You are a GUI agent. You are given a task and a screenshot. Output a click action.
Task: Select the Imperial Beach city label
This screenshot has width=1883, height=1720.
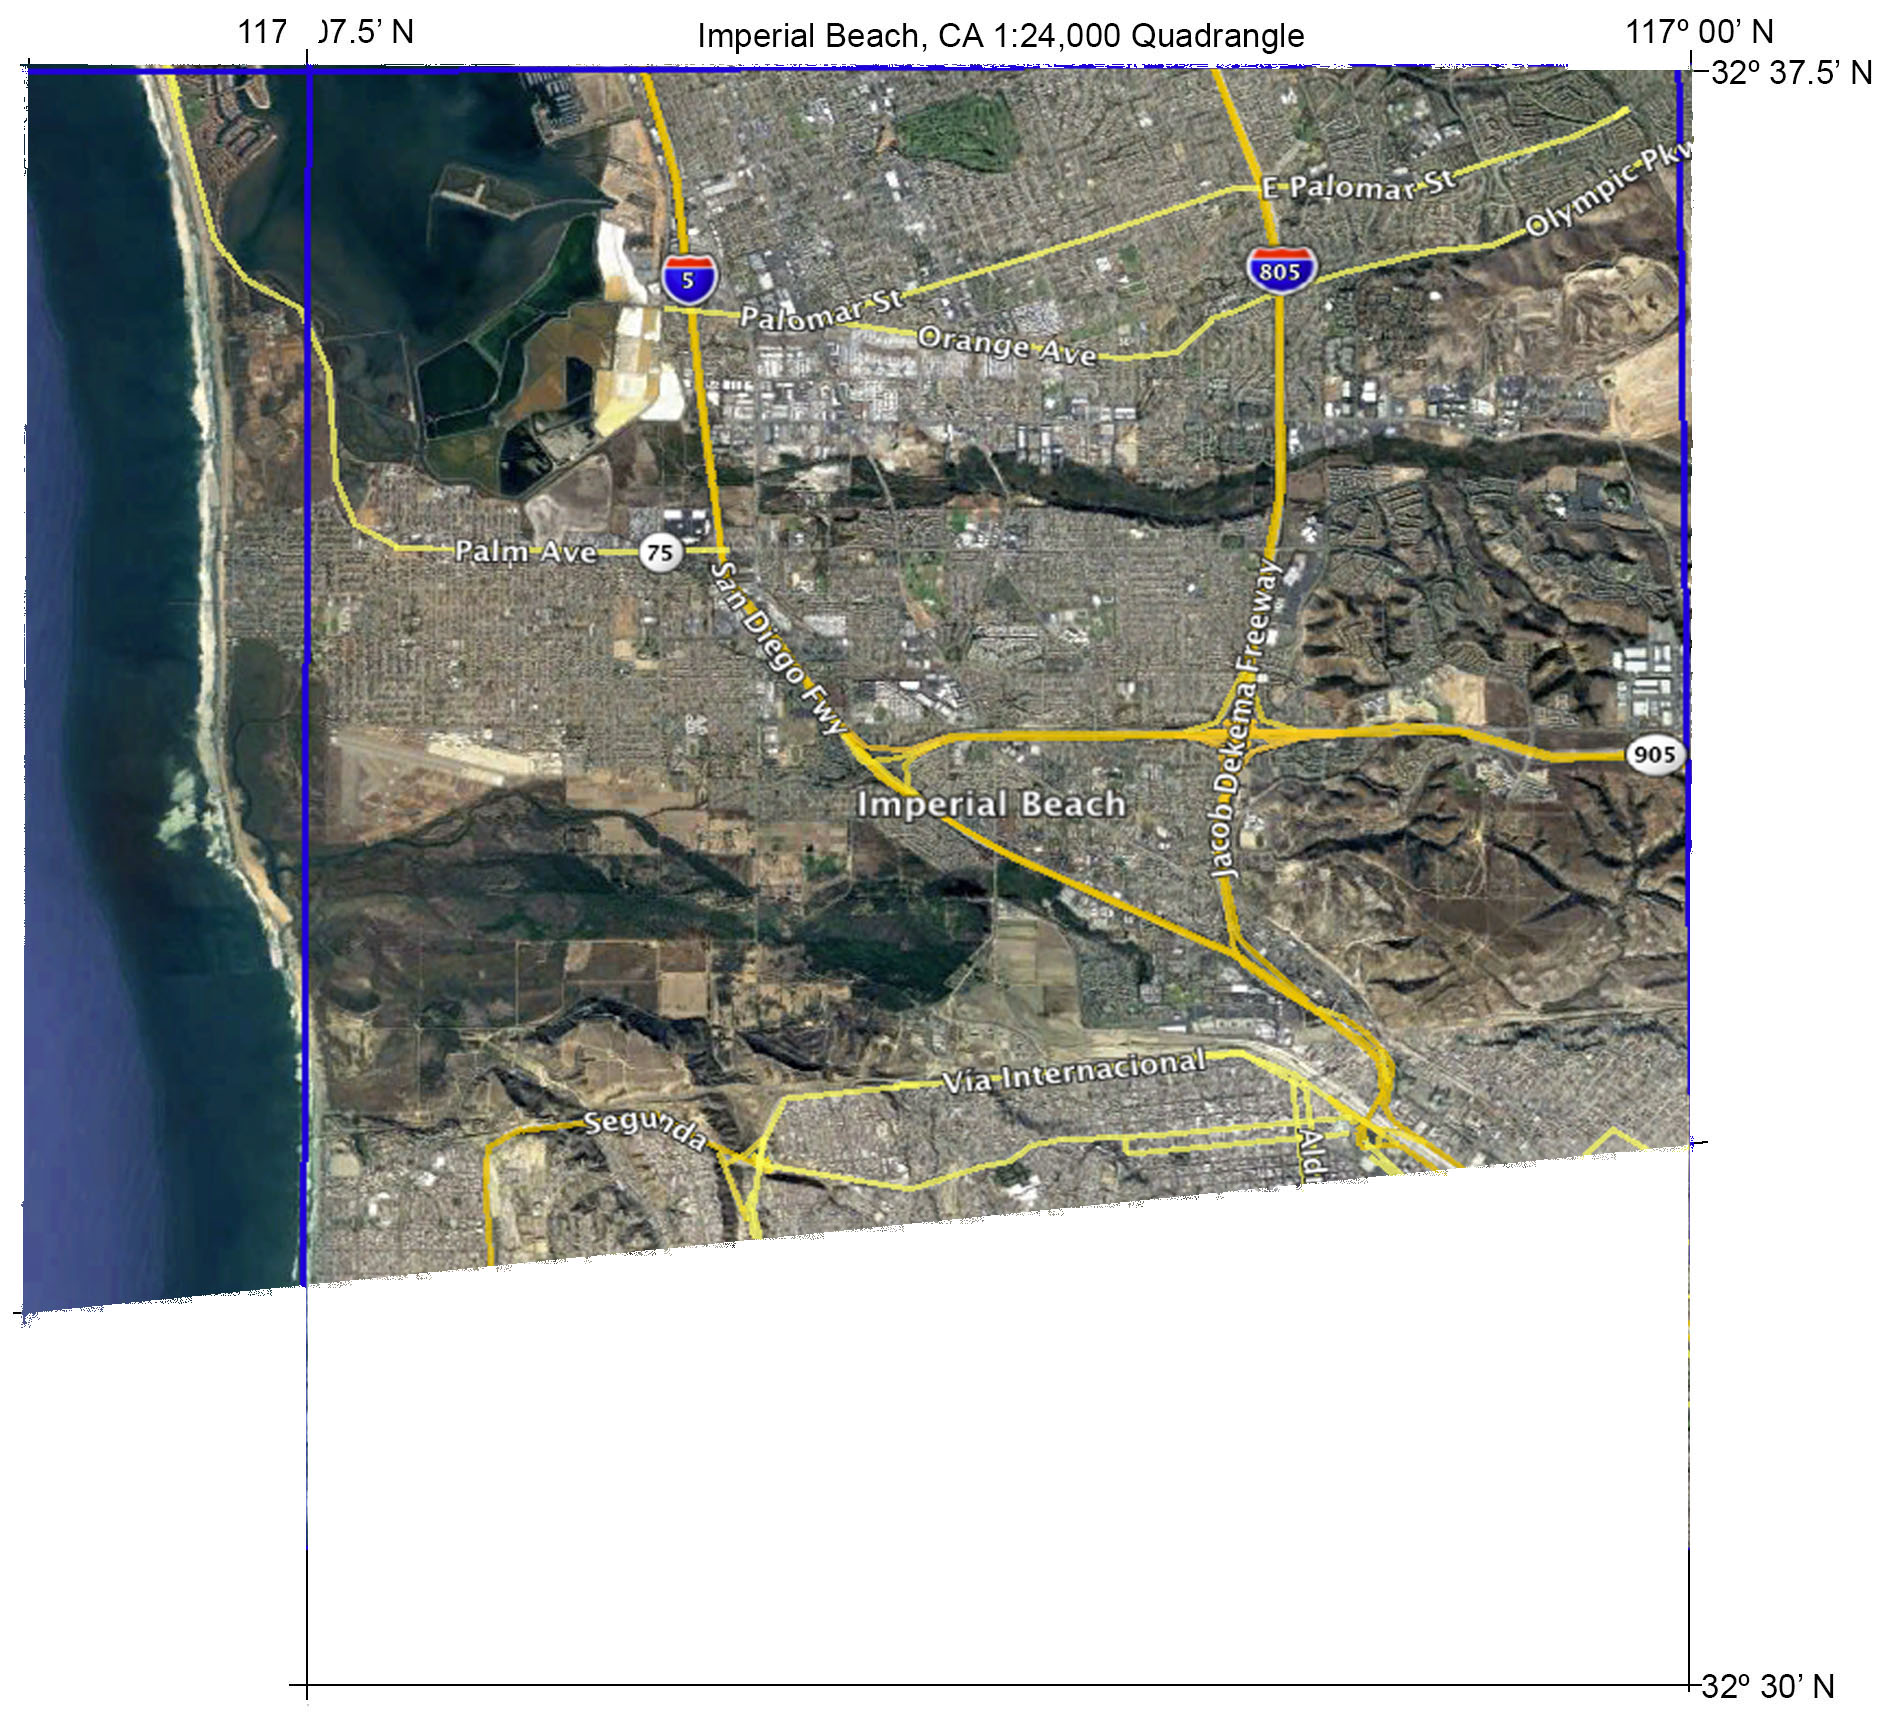[993, 805]
